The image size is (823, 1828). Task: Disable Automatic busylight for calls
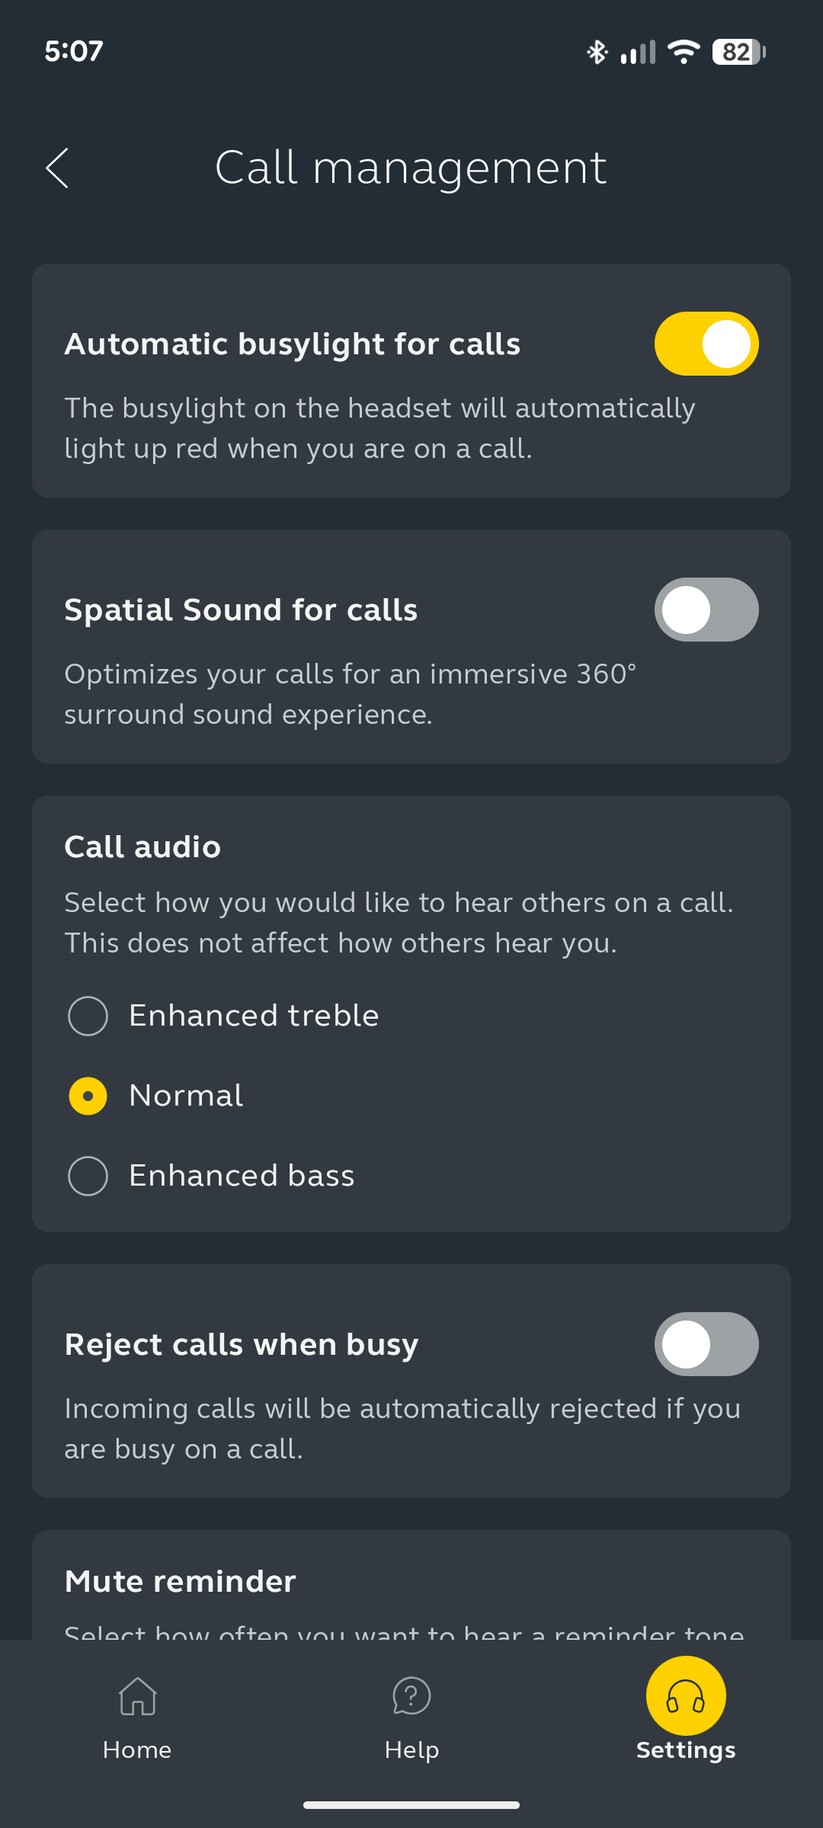click(x=706, y=343)
